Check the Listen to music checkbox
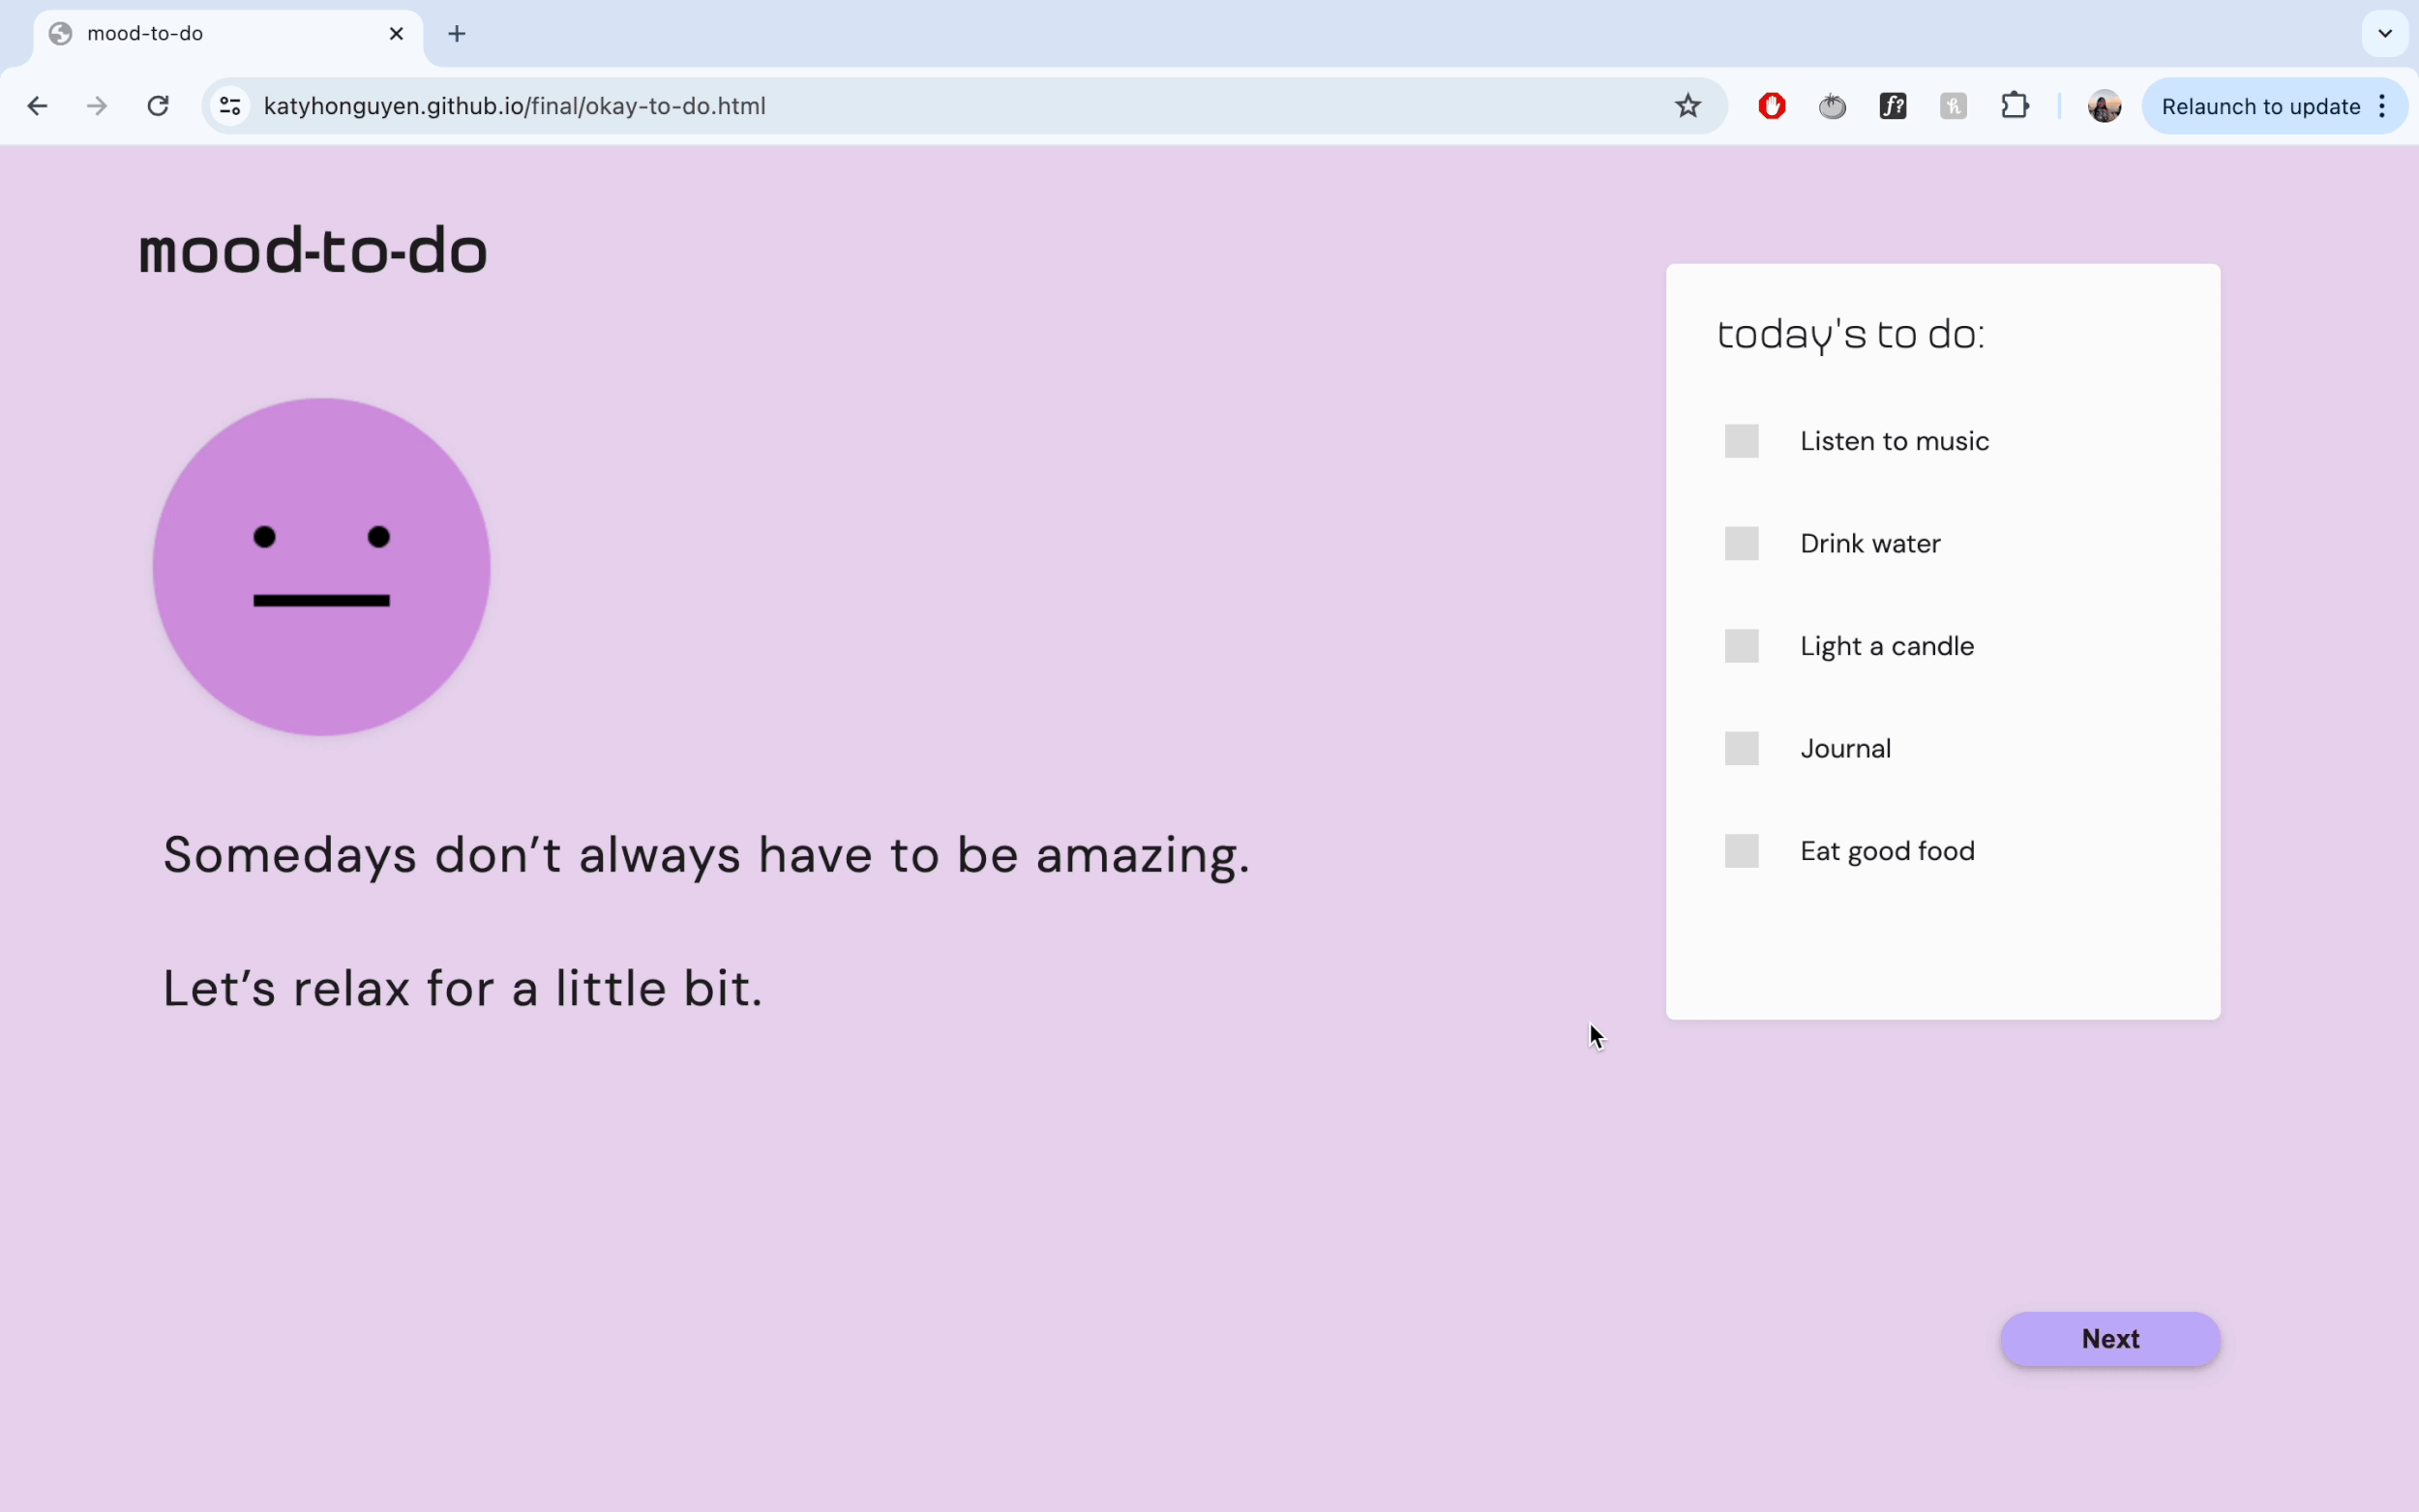2419x1512 pixels. click(x=1741, y=441)
